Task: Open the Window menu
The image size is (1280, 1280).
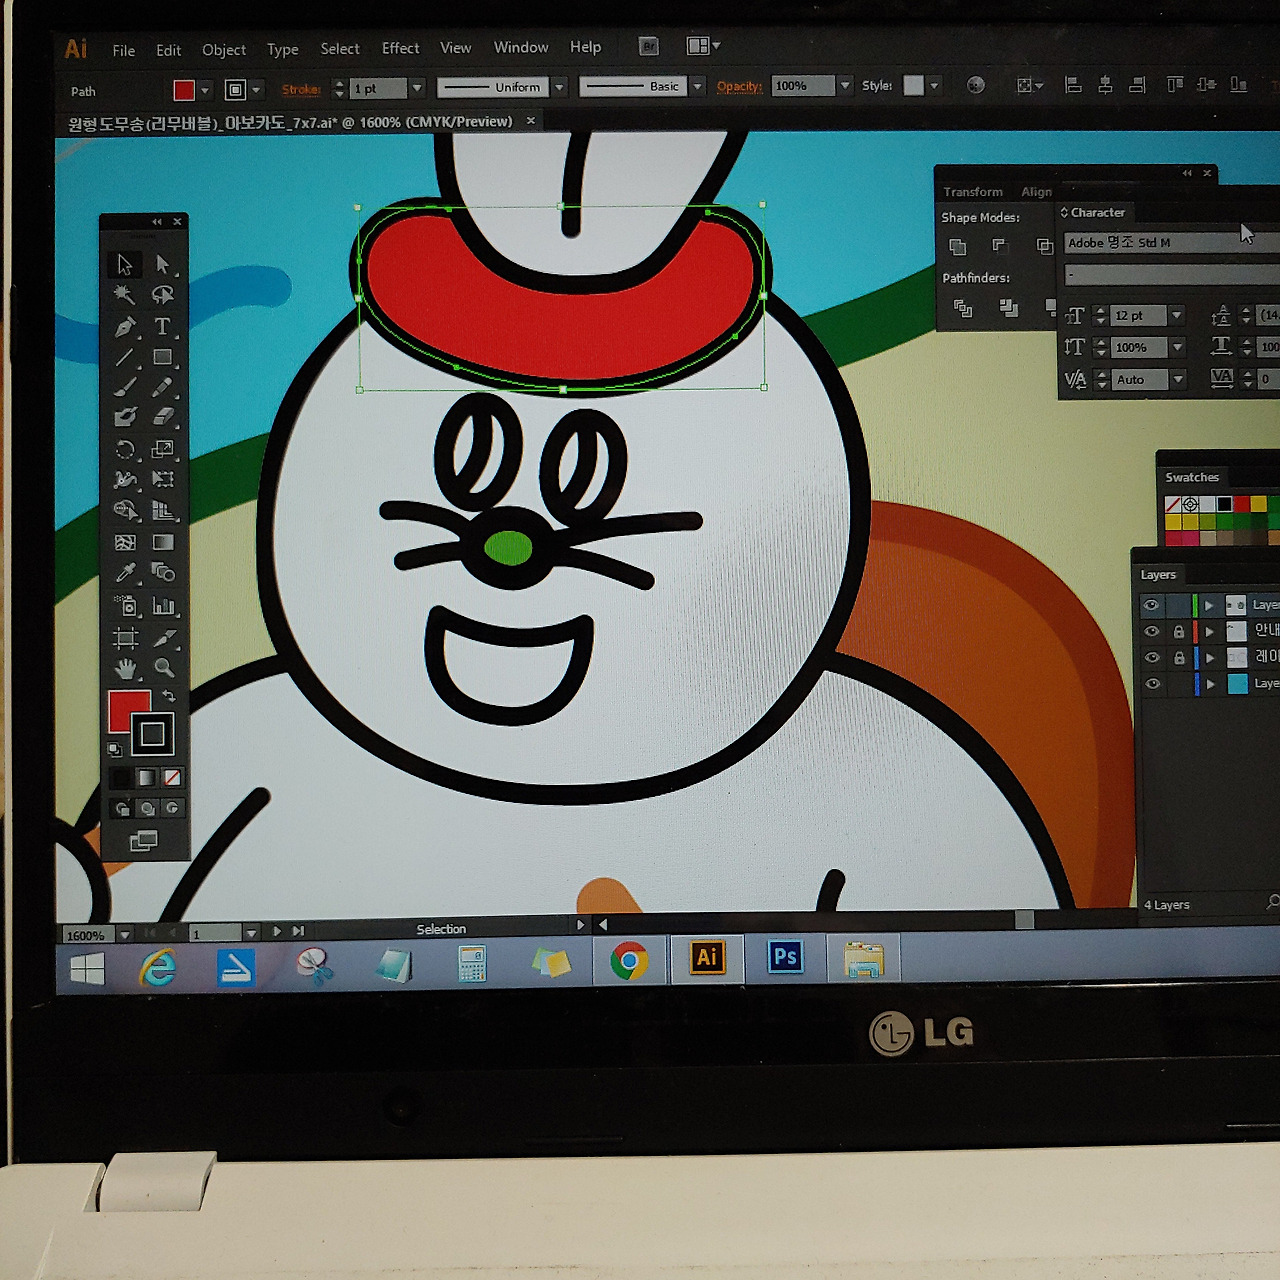Action: point(521,47)
